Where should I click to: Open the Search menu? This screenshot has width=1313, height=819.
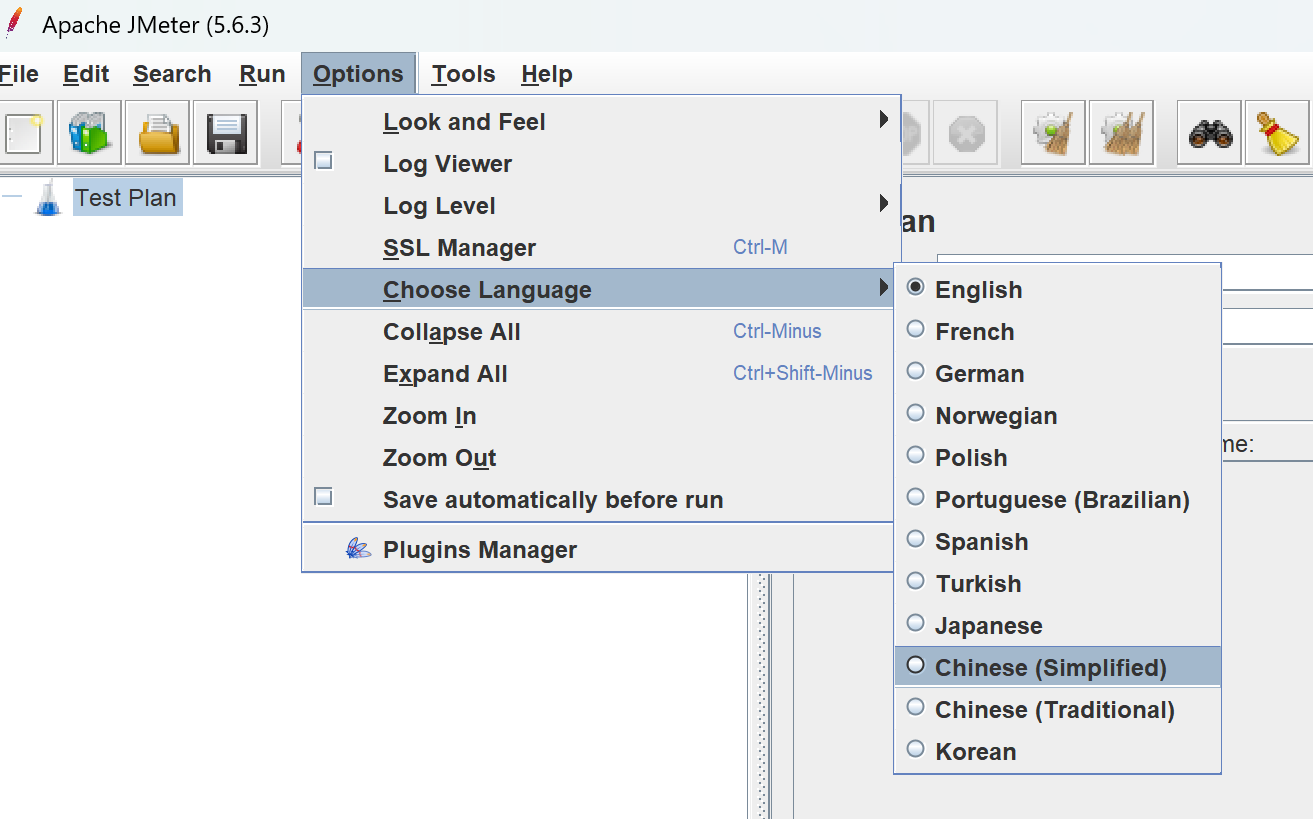point(172,74)
